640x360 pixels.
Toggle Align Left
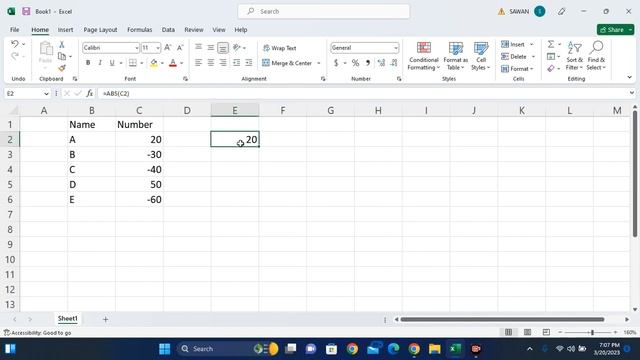click(198, 63)
